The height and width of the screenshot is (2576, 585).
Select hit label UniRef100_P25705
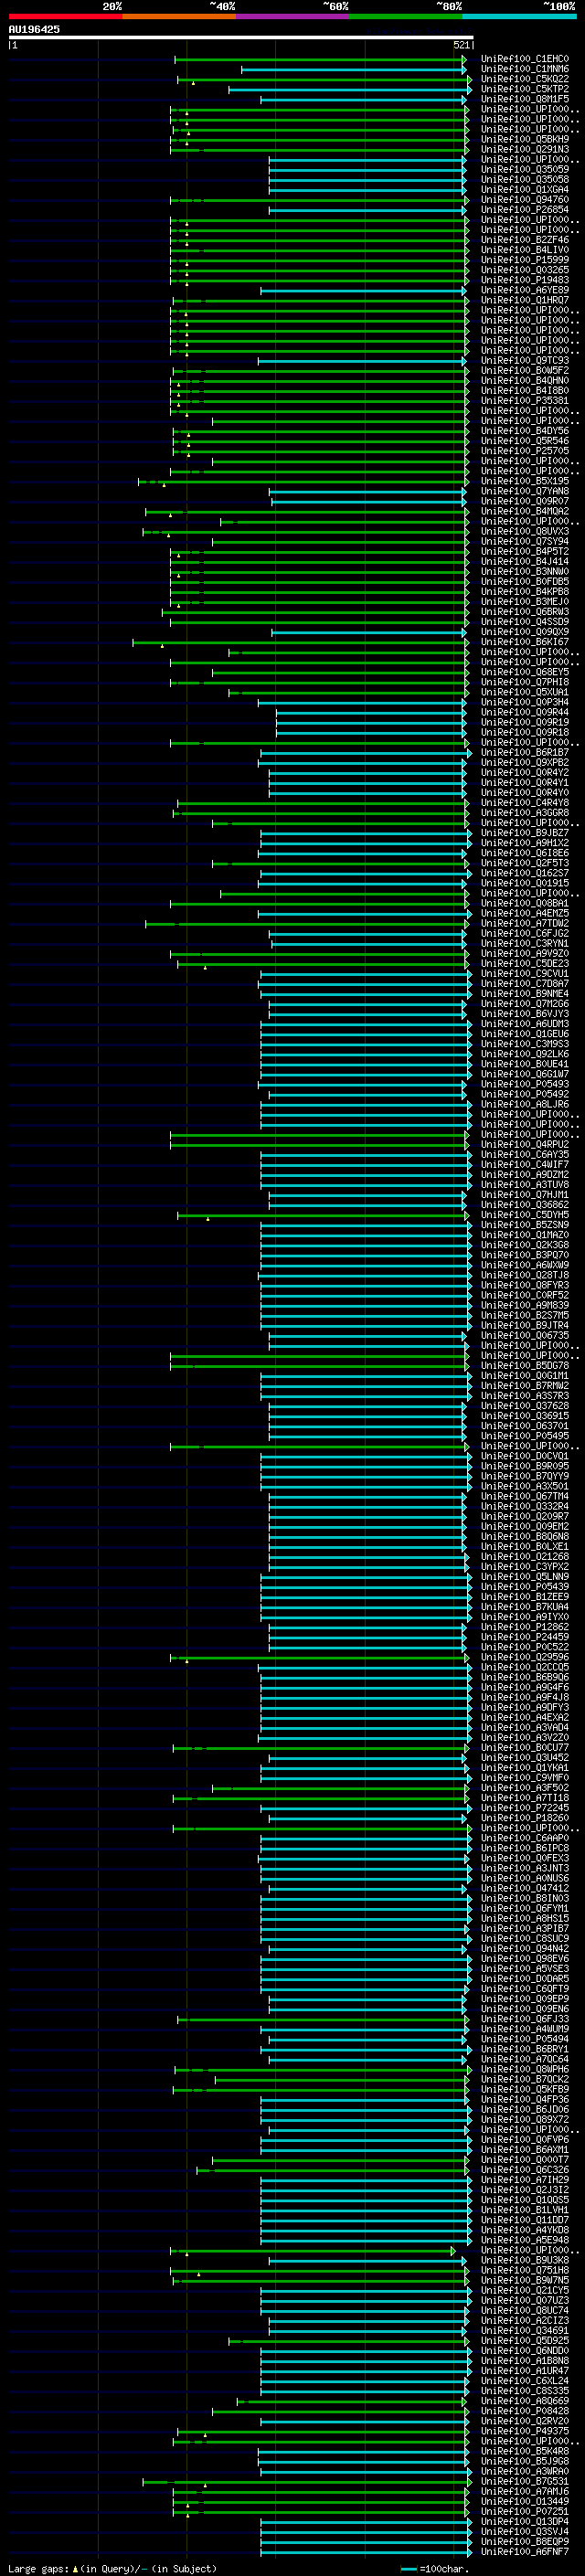coord(525,451)
